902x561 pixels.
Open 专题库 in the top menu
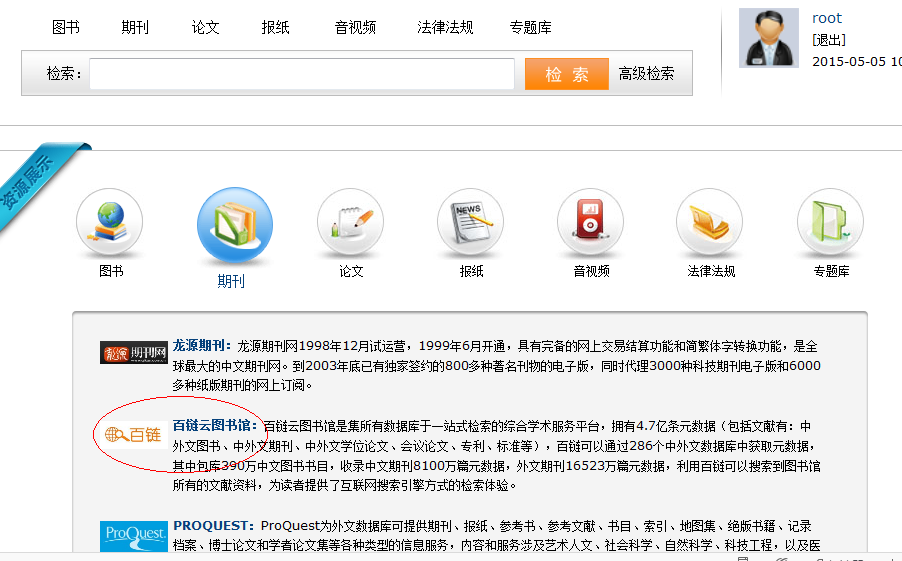point(530,27)
